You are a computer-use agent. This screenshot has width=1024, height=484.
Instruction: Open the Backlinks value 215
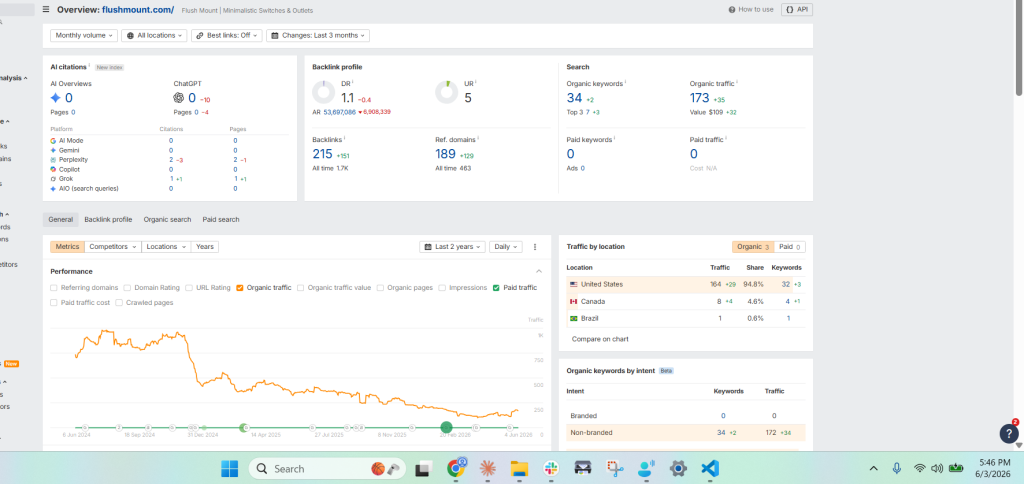click(x=323, y=154)
